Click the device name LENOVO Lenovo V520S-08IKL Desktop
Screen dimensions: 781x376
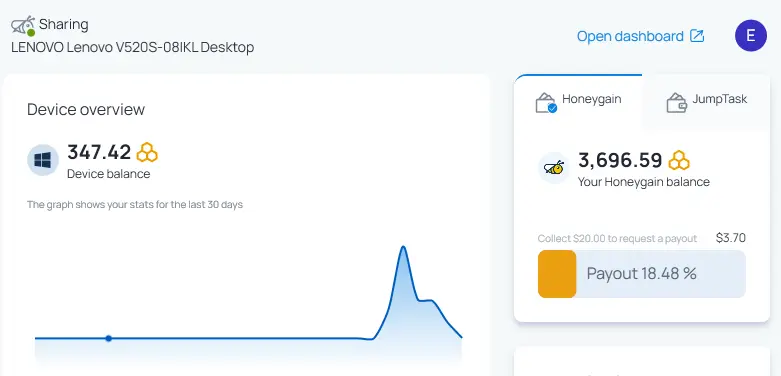click(132, 48)
